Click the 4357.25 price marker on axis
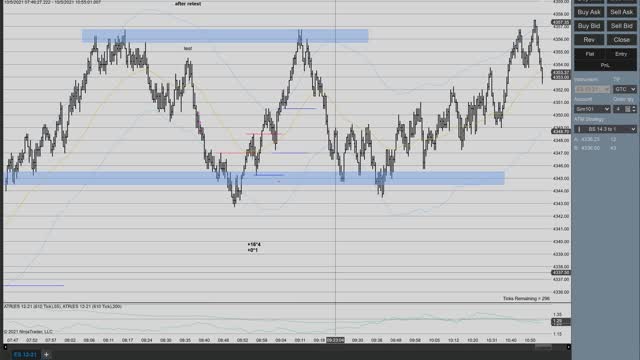 point(560,22)
